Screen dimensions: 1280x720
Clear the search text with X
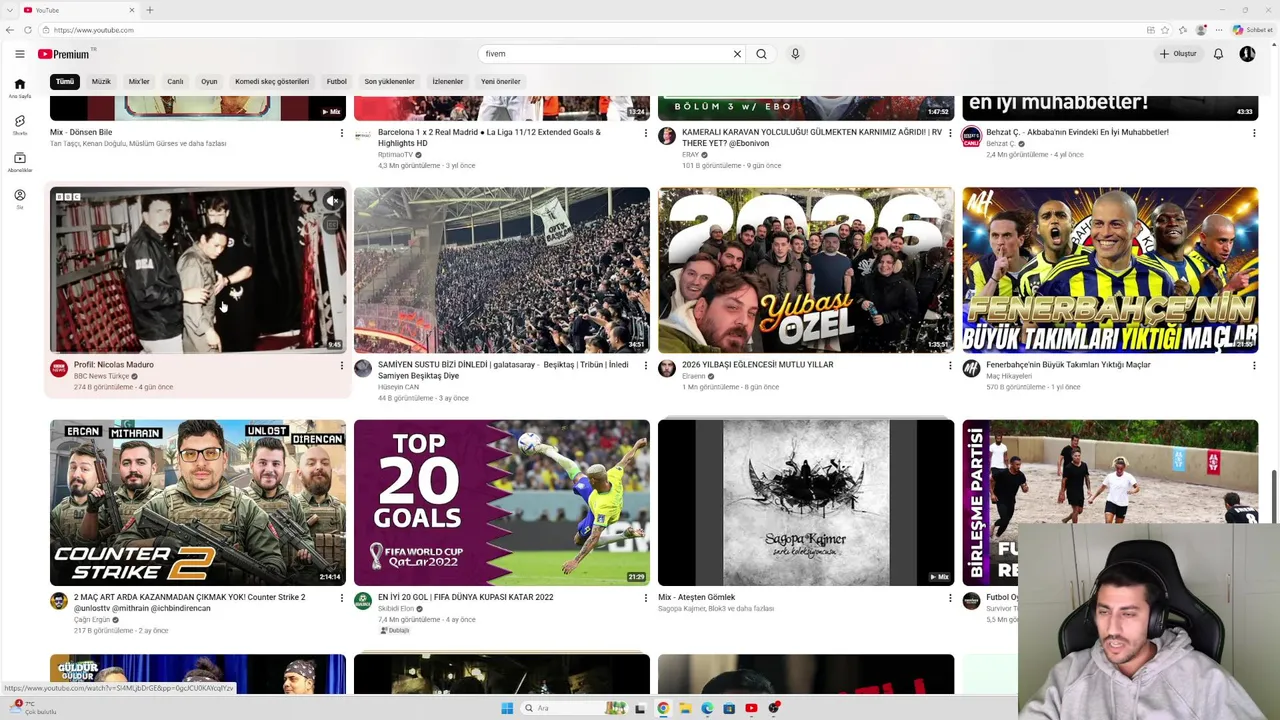(x=737, y=54)
